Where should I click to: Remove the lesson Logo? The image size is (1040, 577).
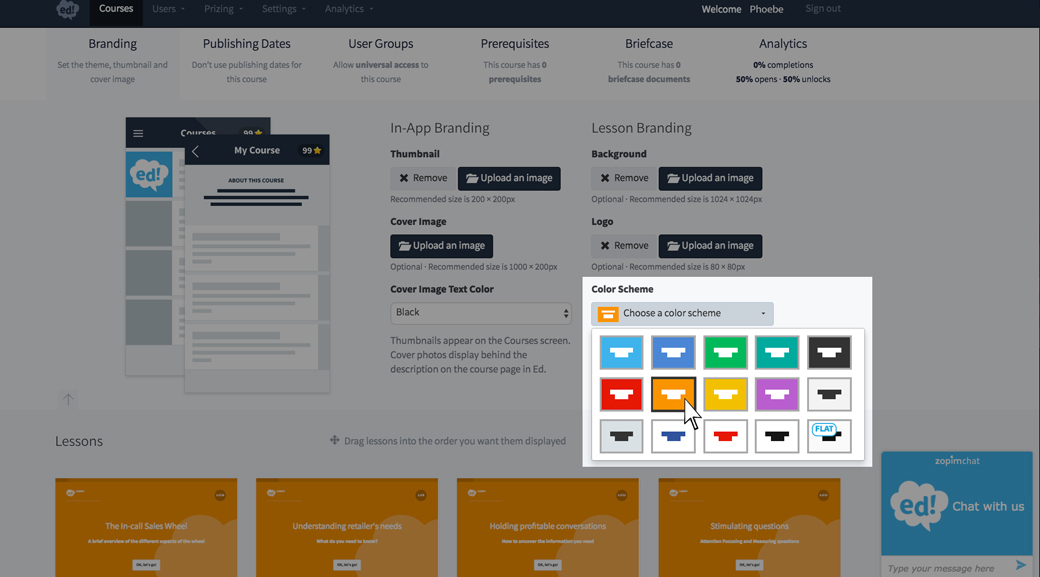(624, 246)
